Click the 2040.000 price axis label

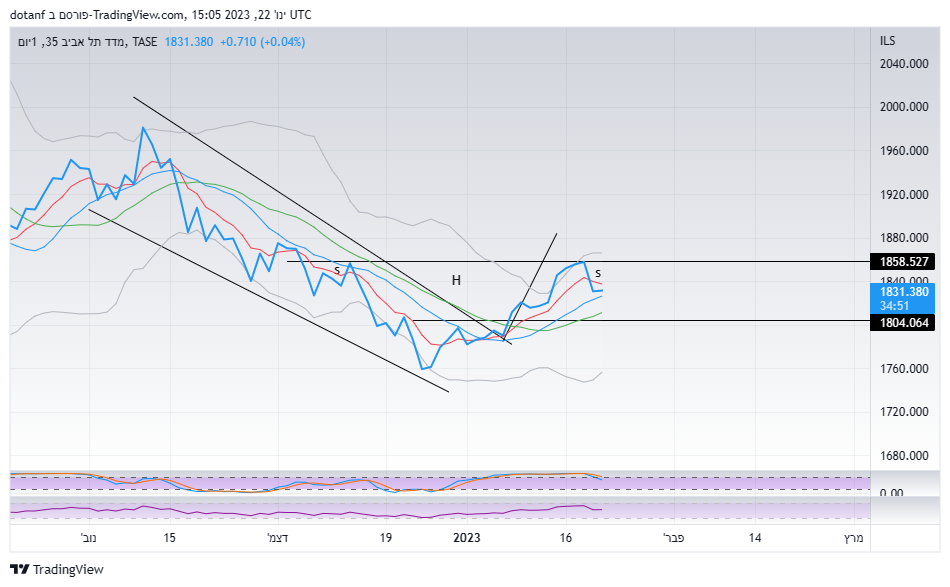coord(904,64)
